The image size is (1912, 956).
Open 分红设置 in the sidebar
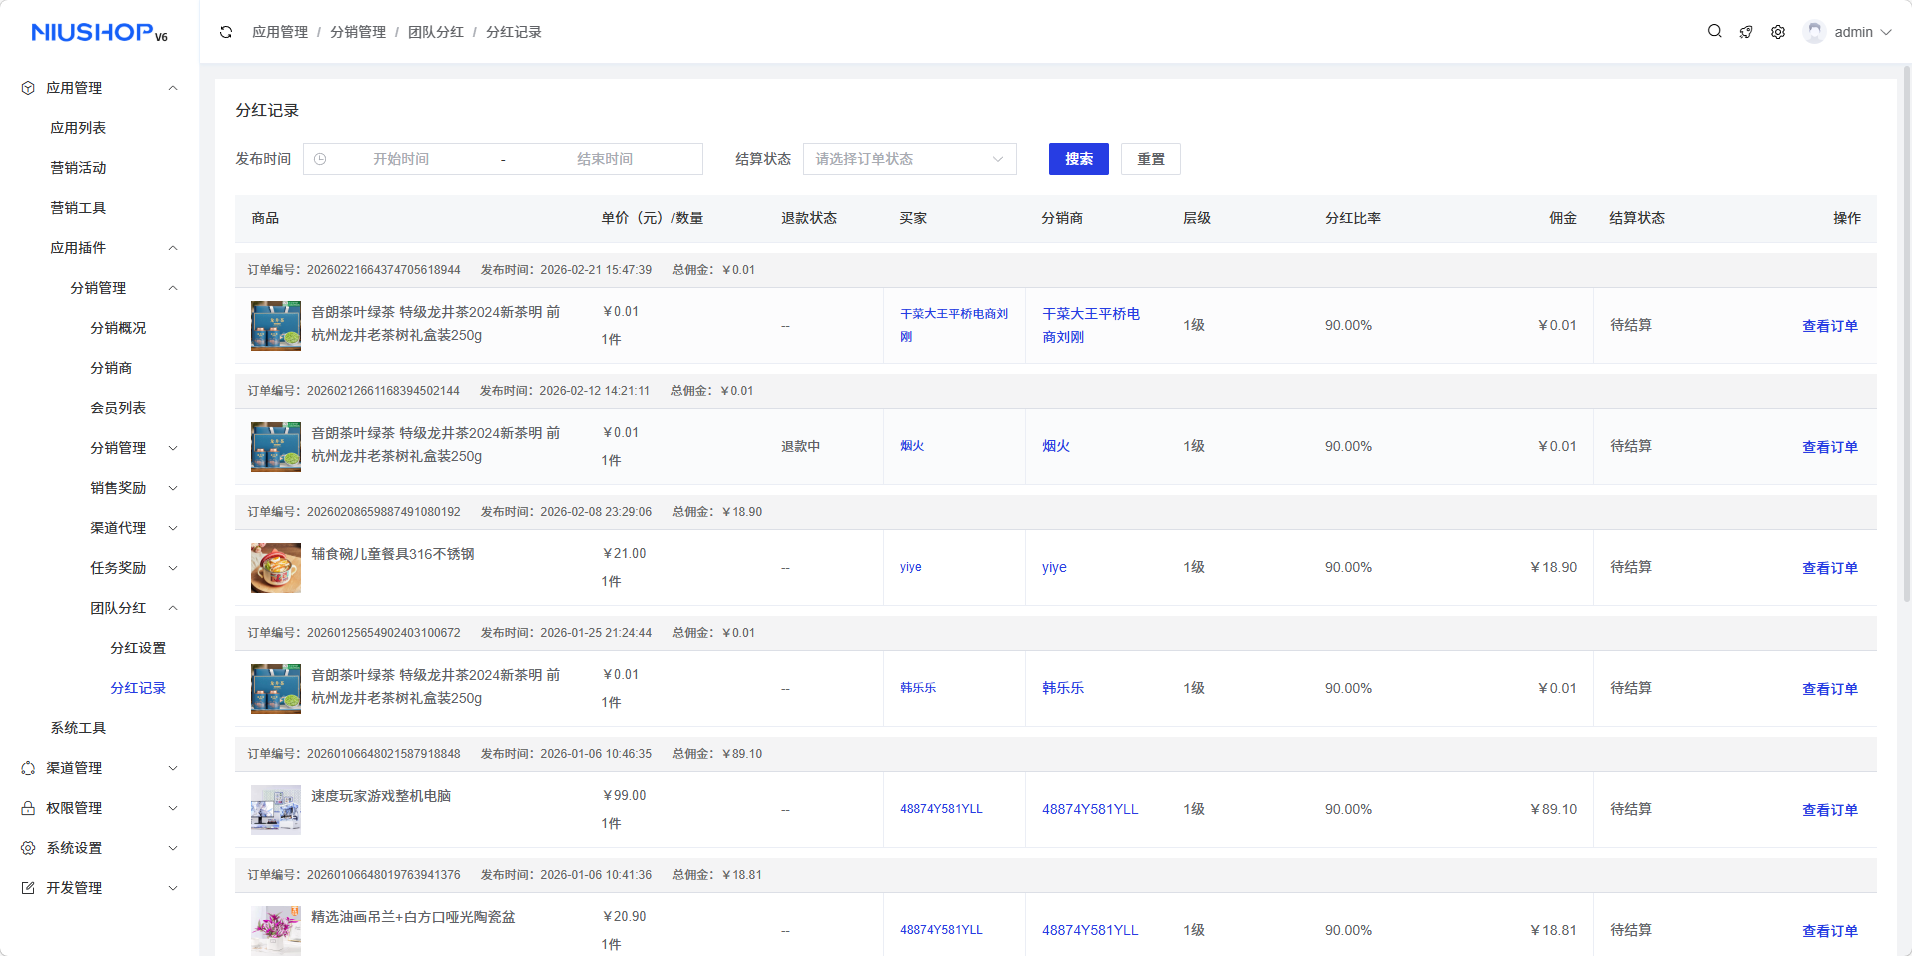[138, 648]
